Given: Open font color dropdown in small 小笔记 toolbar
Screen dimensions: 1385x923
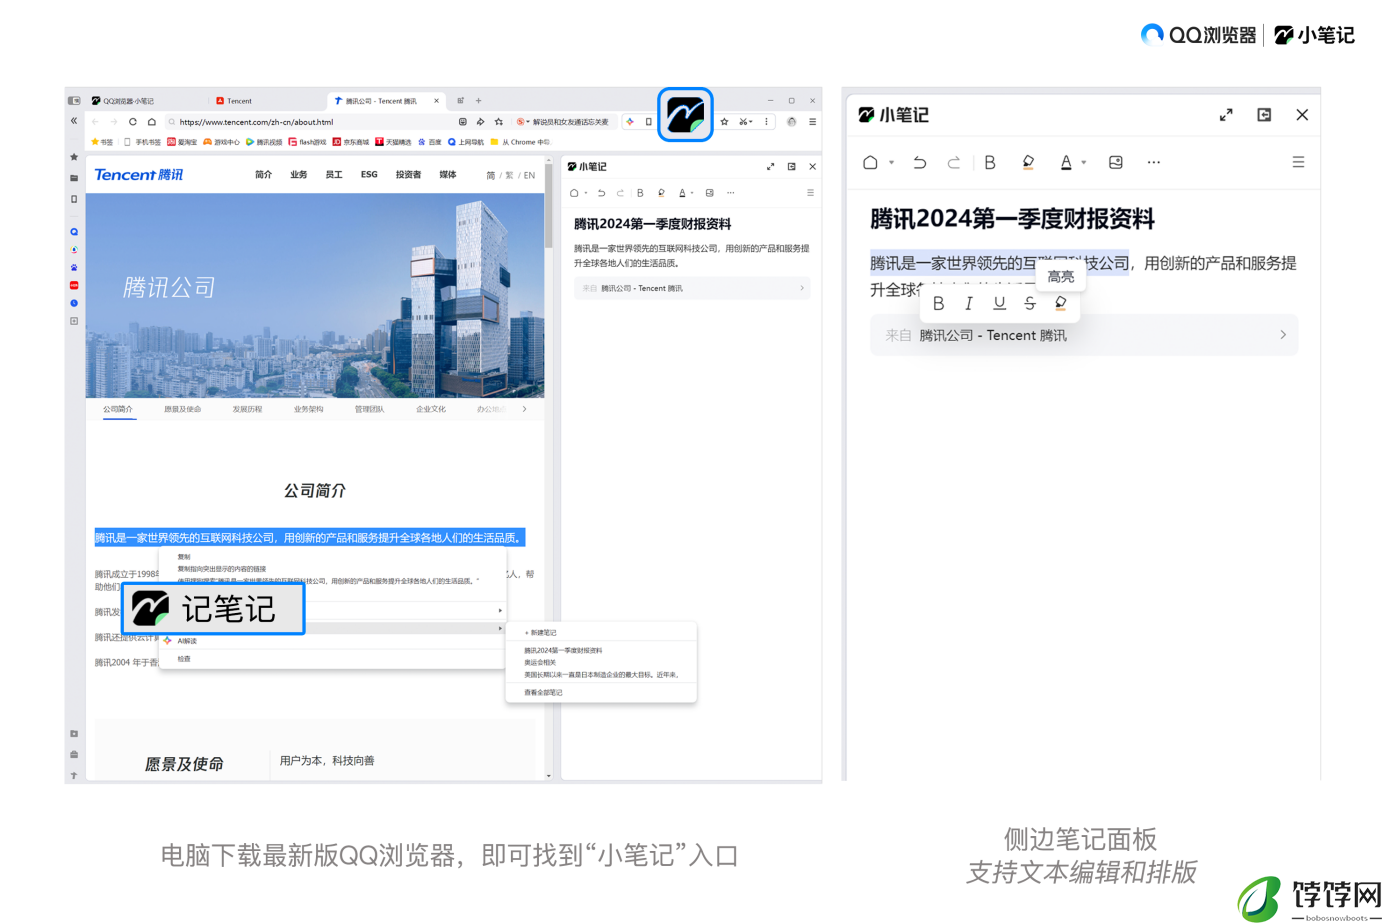Looking at the screenshot, I should pos(692,193).
